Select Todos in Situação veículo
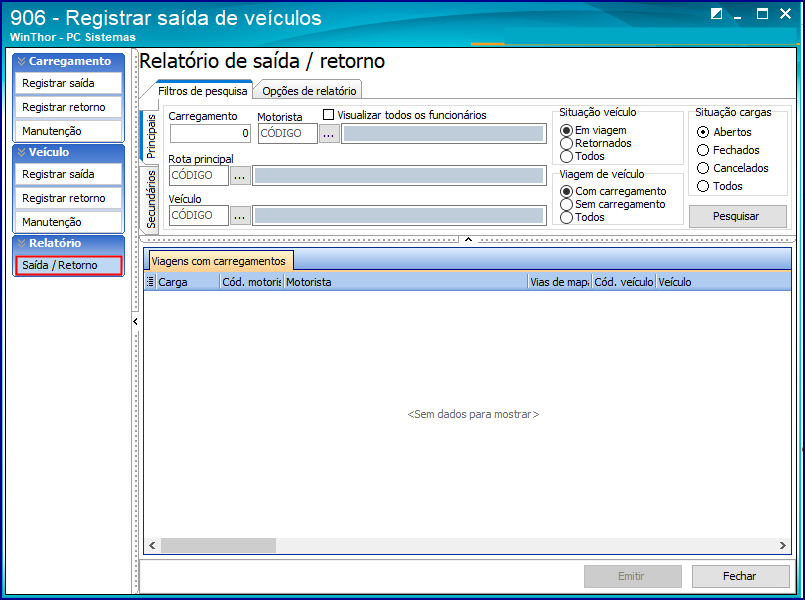Image resolution: width=805 pixels, height=600 pixels. point(566,156)
